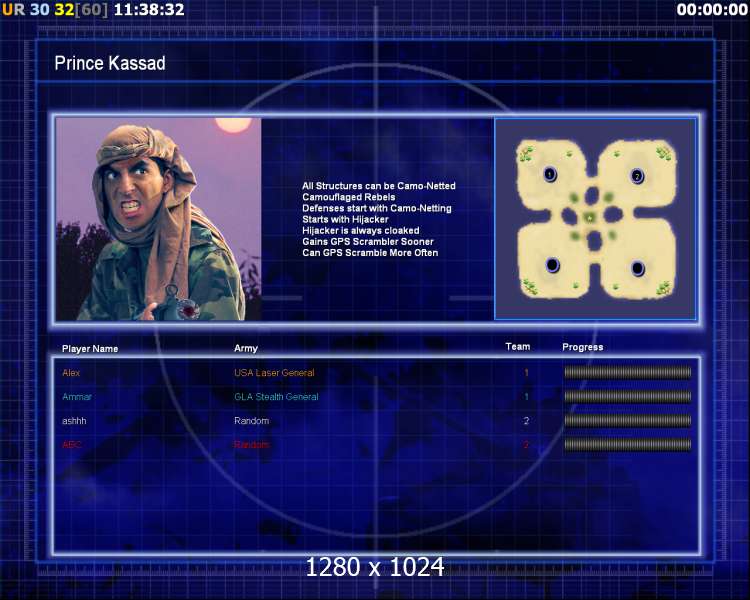The width and height of the screenshot is (750, 600).
Task: Click team number in Ammar's row
Action: 526,397
